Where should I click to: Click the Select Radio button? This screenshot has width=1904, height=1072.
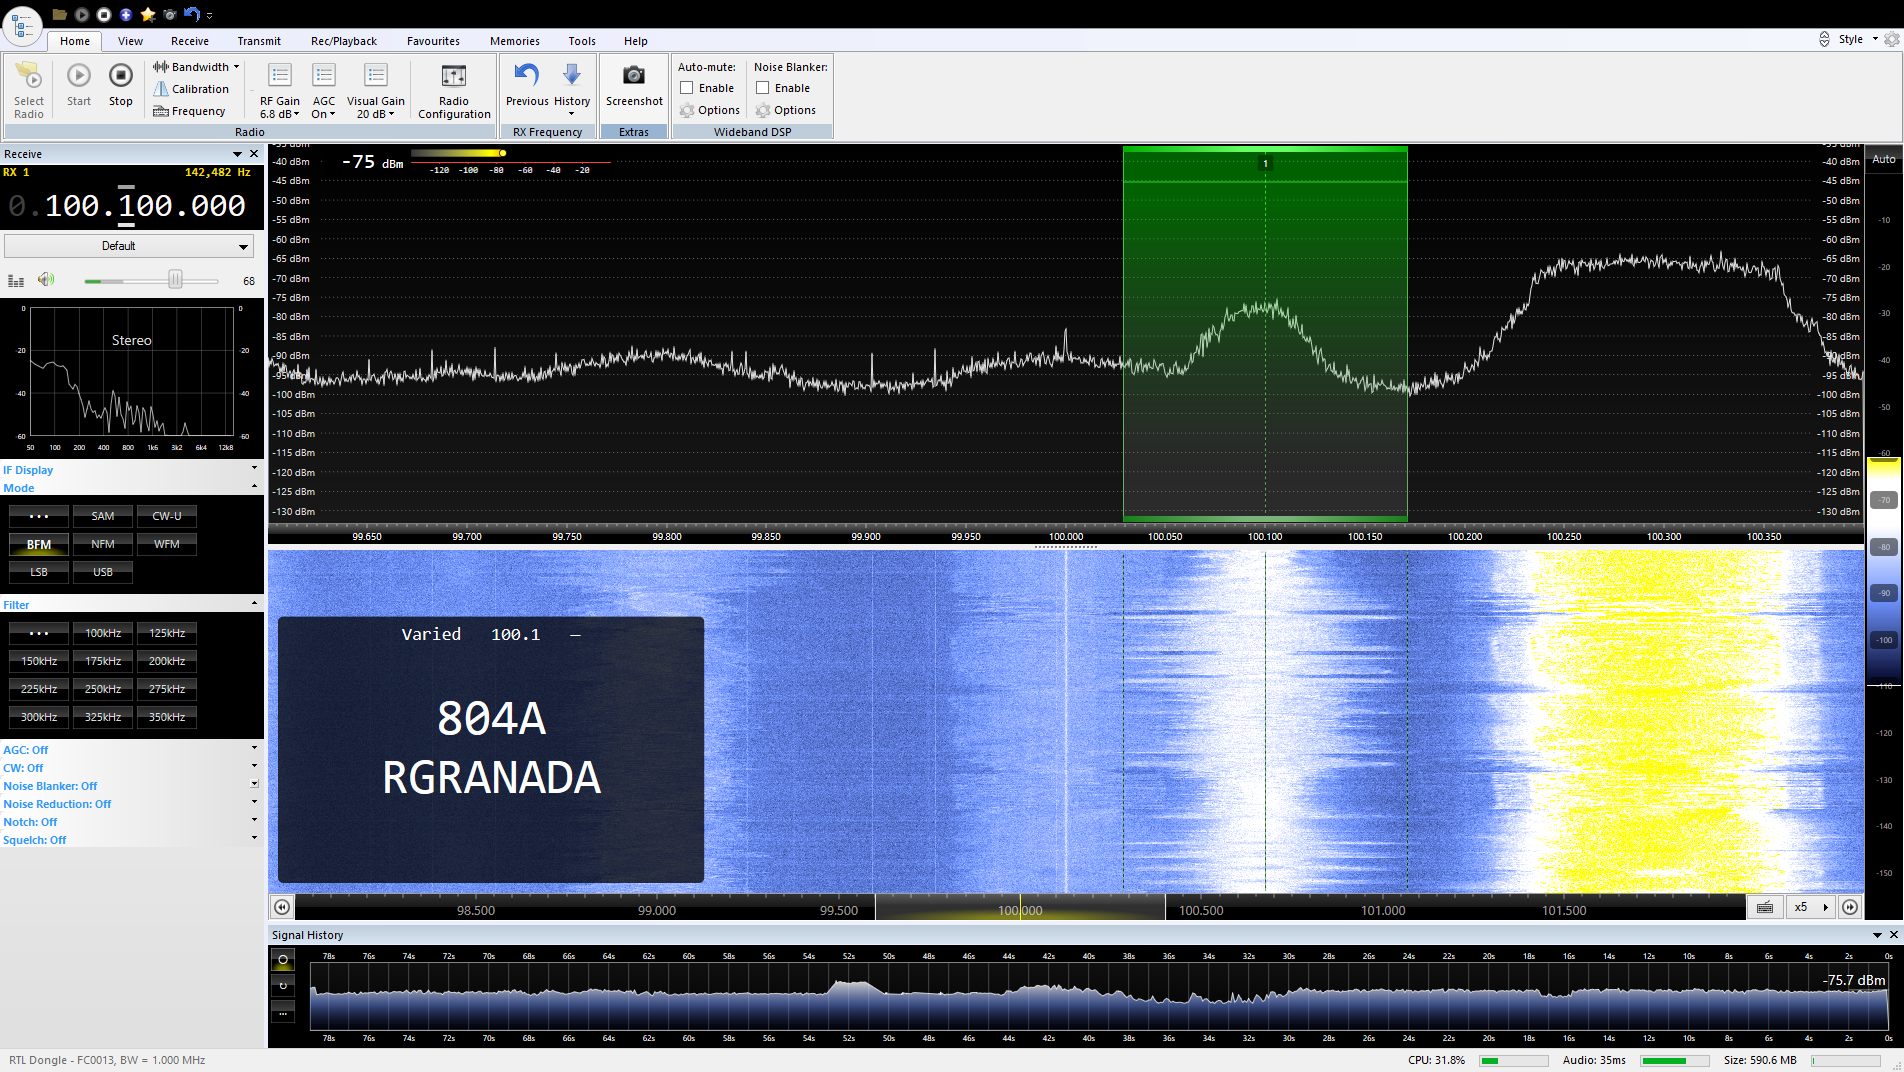(29, 90)
